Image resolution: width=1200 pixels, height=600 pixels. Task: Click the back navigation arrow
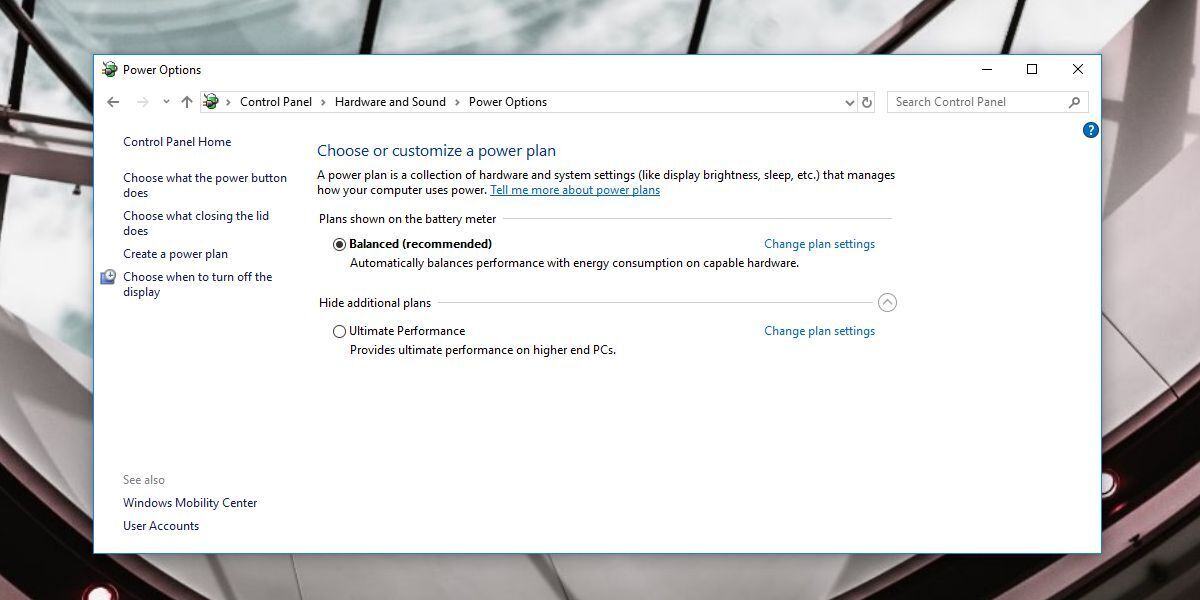pos(113,101)
